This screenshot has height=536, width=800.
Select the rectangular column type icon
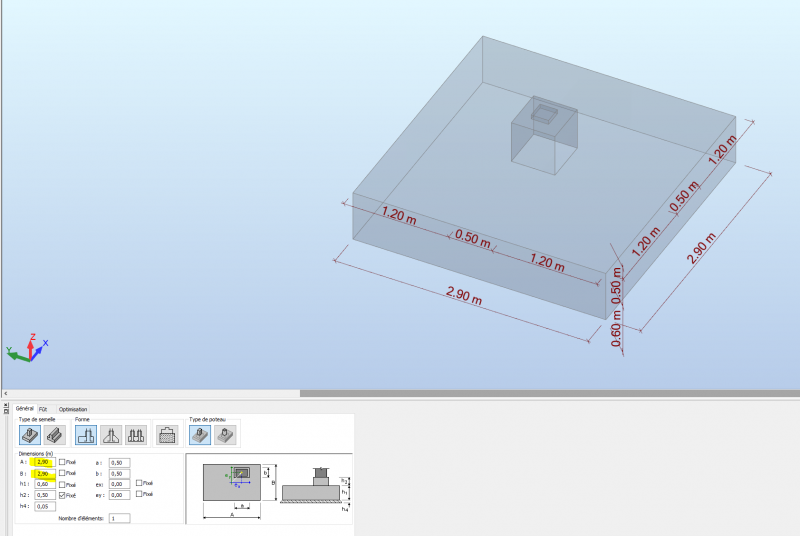(200, 435)
